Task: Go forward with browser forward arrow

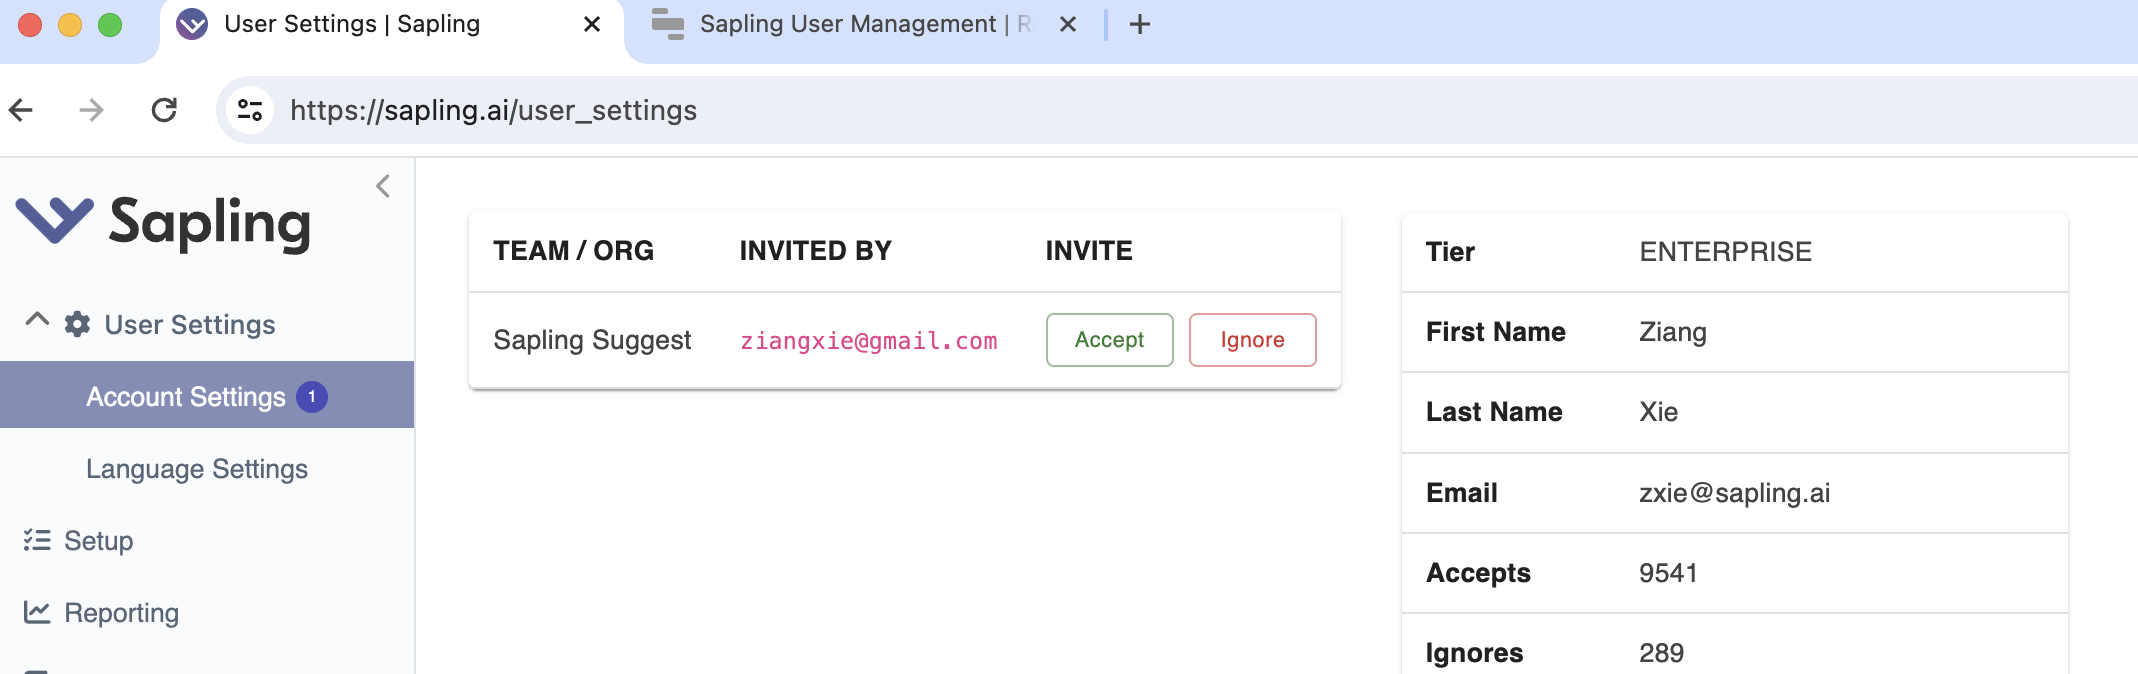Action: click(x=91, y=110)
